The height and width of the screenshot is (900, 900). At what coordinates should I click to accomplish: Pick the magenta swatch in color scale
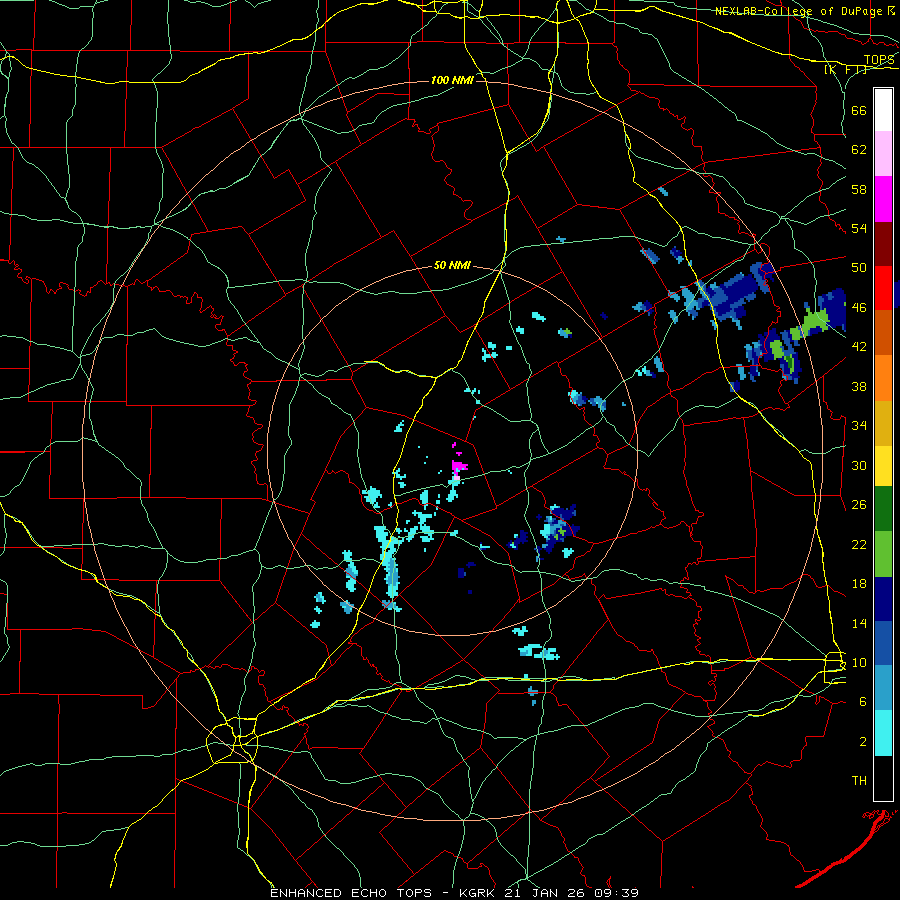pos(883,199)
